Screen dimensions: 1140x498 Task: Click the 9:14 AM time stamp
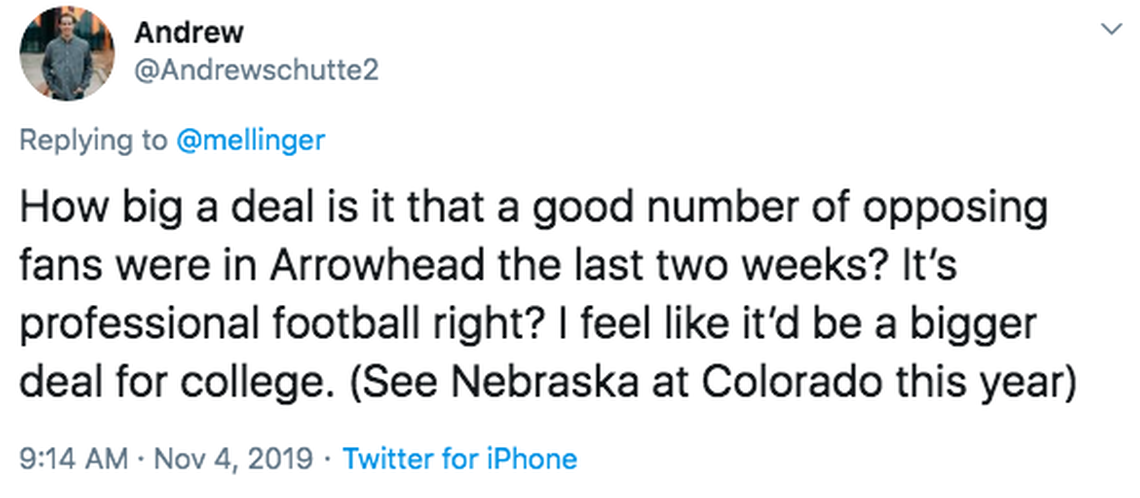[74, 459]
